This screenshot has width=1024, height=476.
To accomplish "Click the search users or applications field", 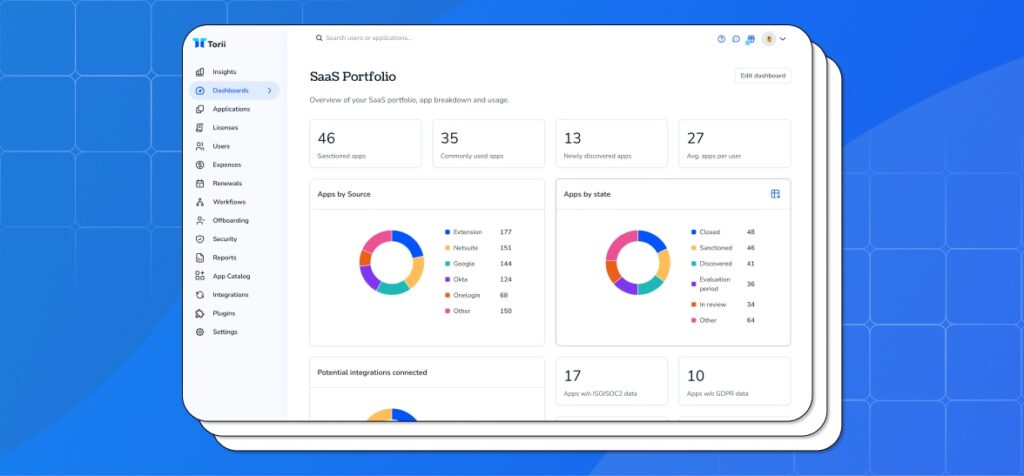I will (400, 38).
